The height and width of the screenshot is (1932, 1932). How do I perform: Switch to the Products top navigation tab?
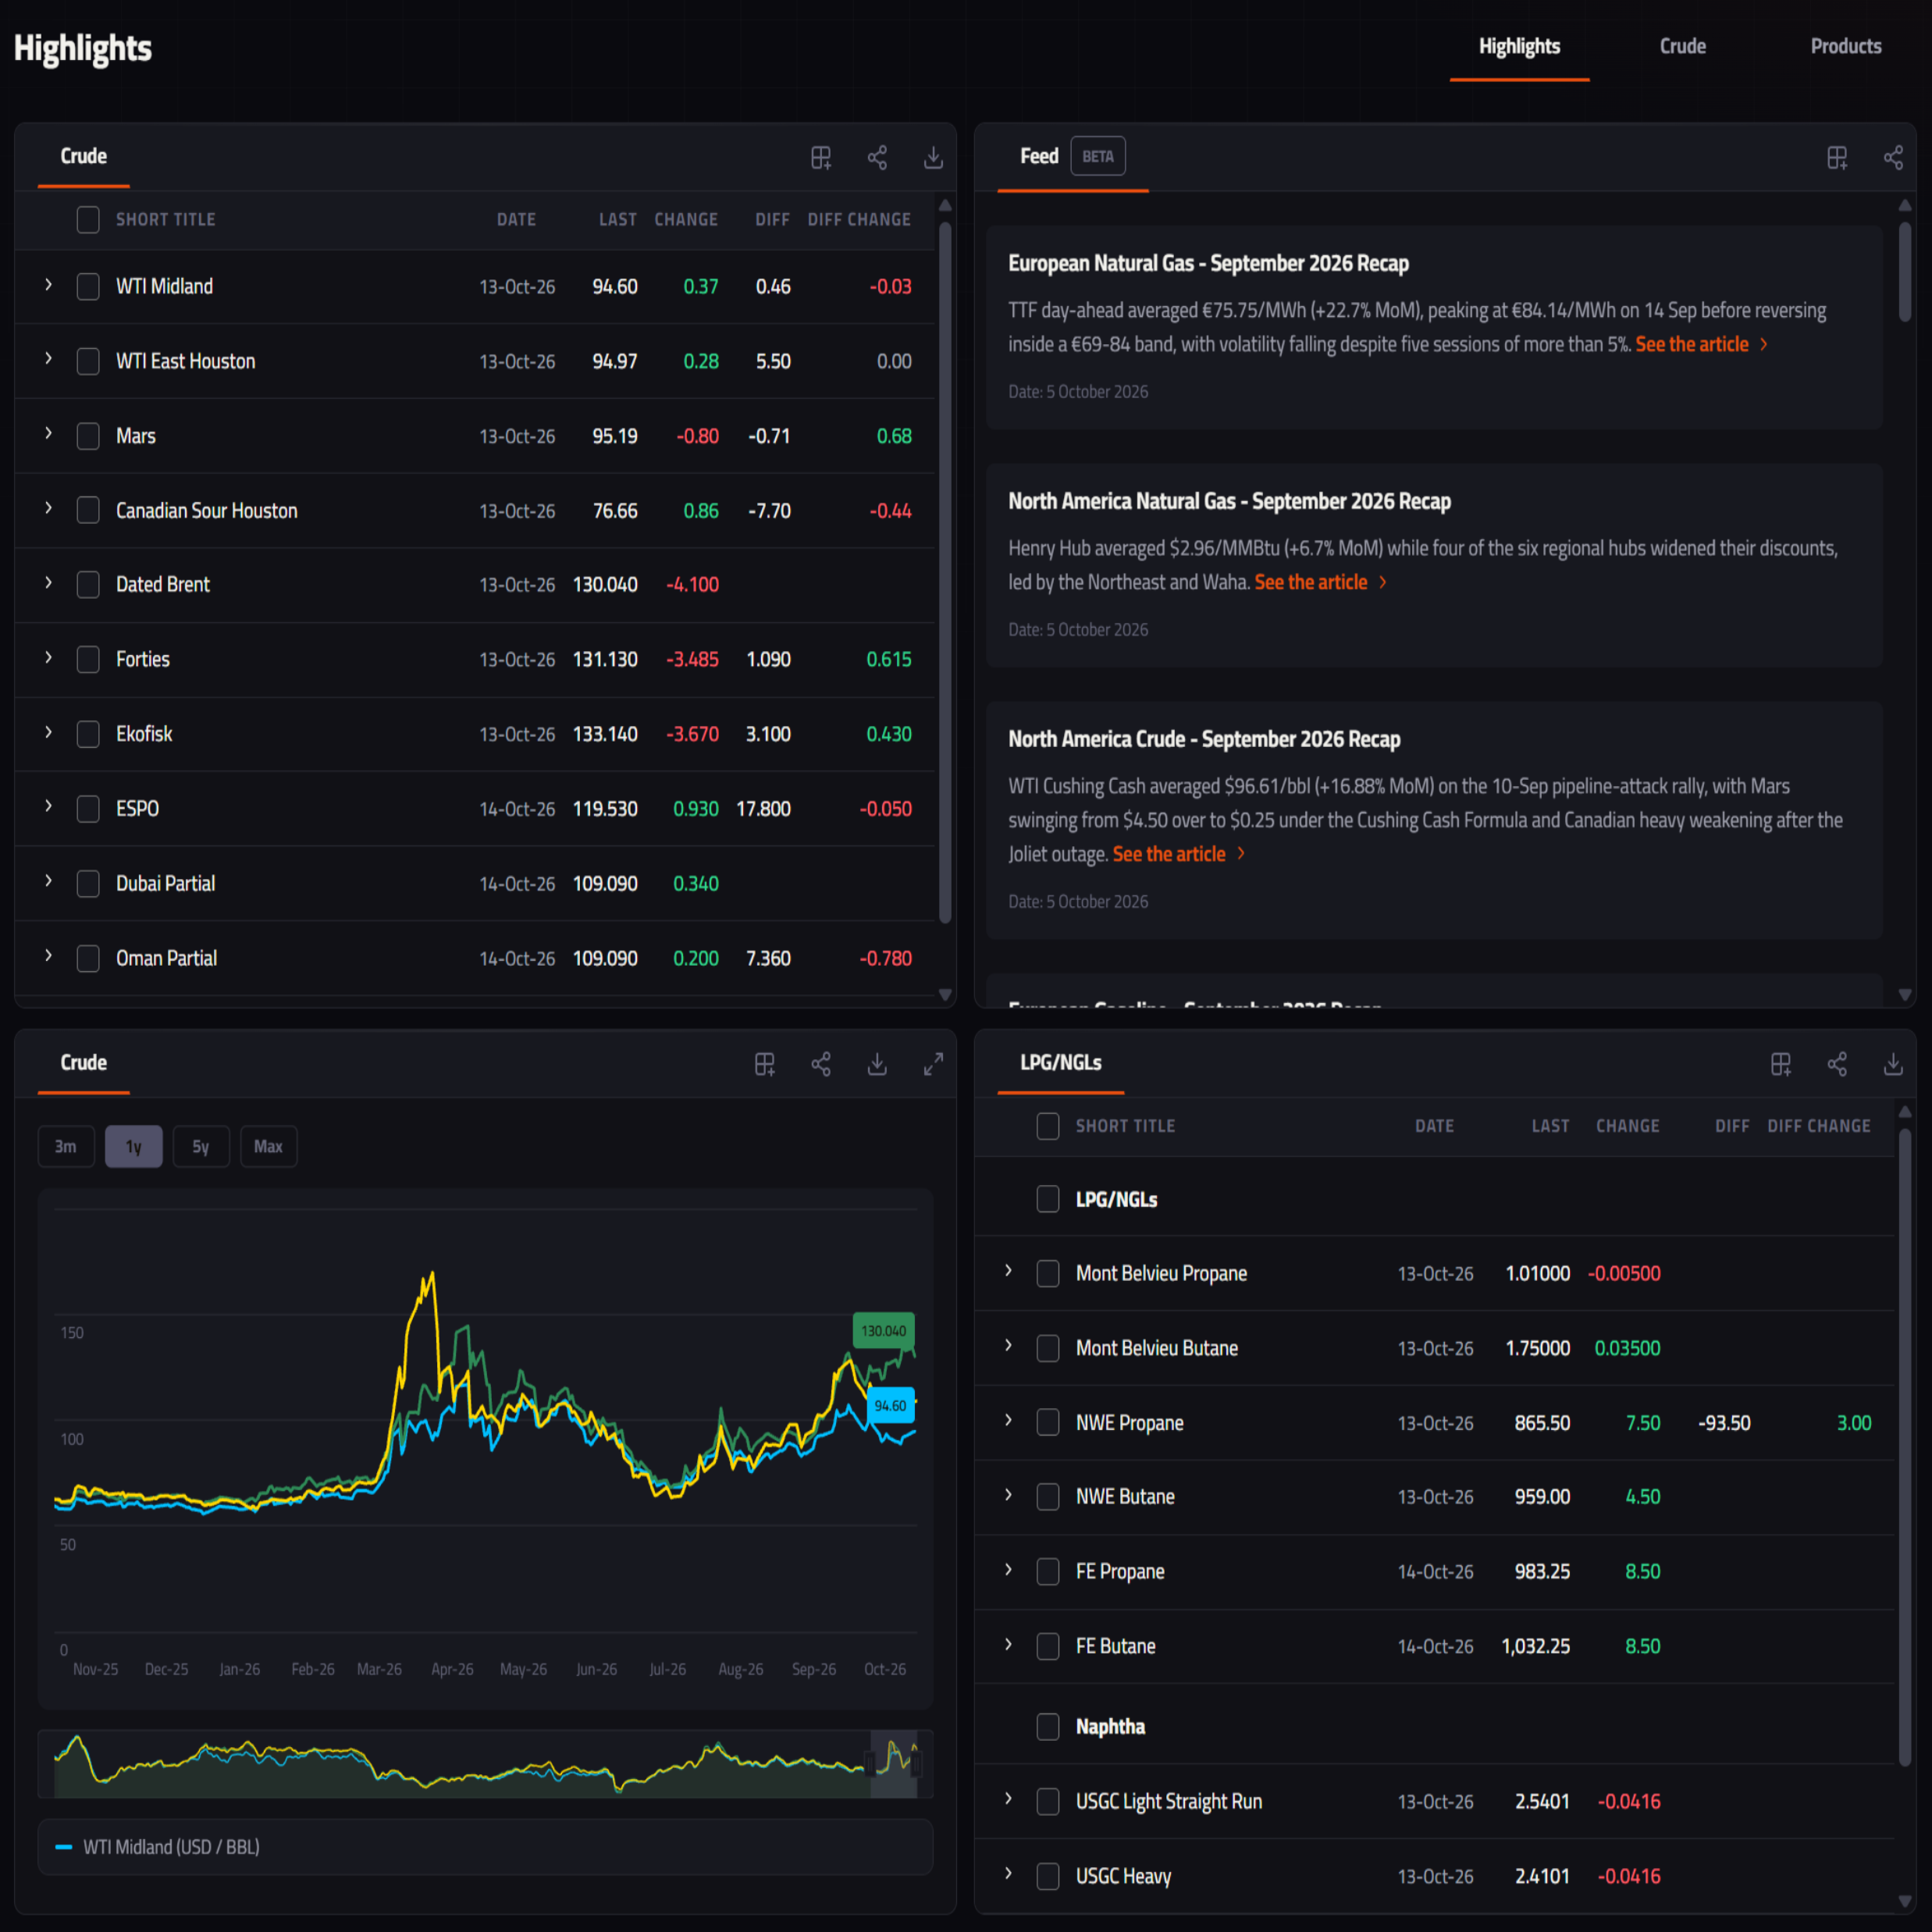pos(1846,47)
